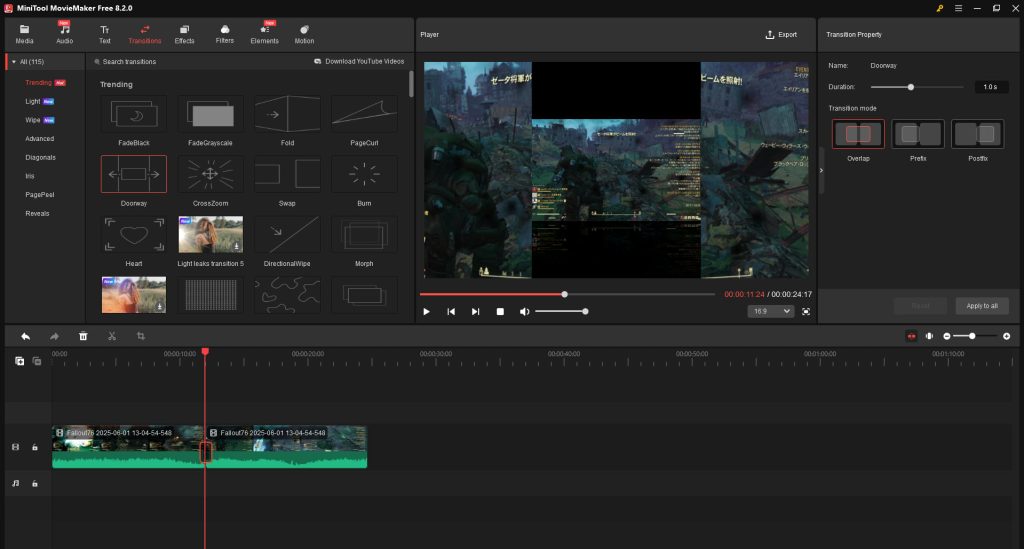This screenshot has width=1024, height=549.
Task: Open the hamburger main menu
Action: pyautogui.click(x=958, y=8)
